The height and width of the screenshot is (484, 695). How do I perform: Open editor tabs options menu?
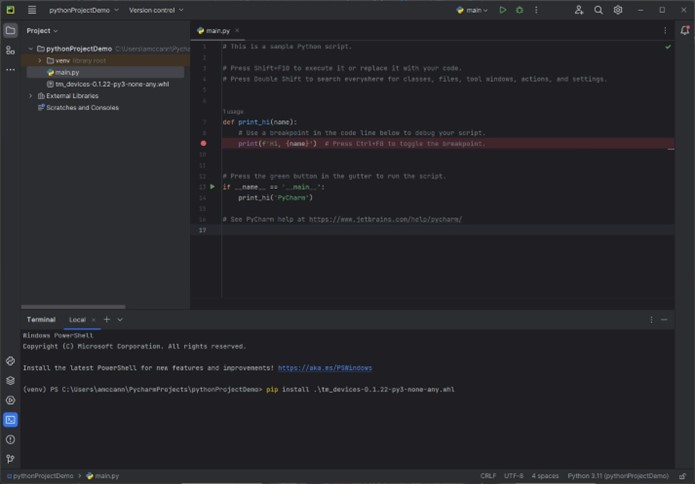665,31
